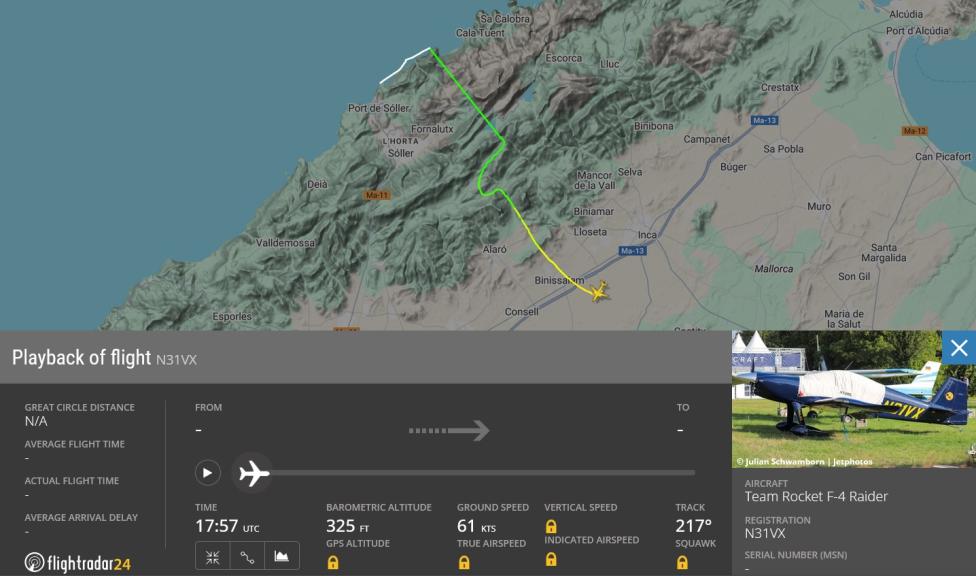
Task: Click the GPS altitude lock icon
Action: [x=333, y=562]
